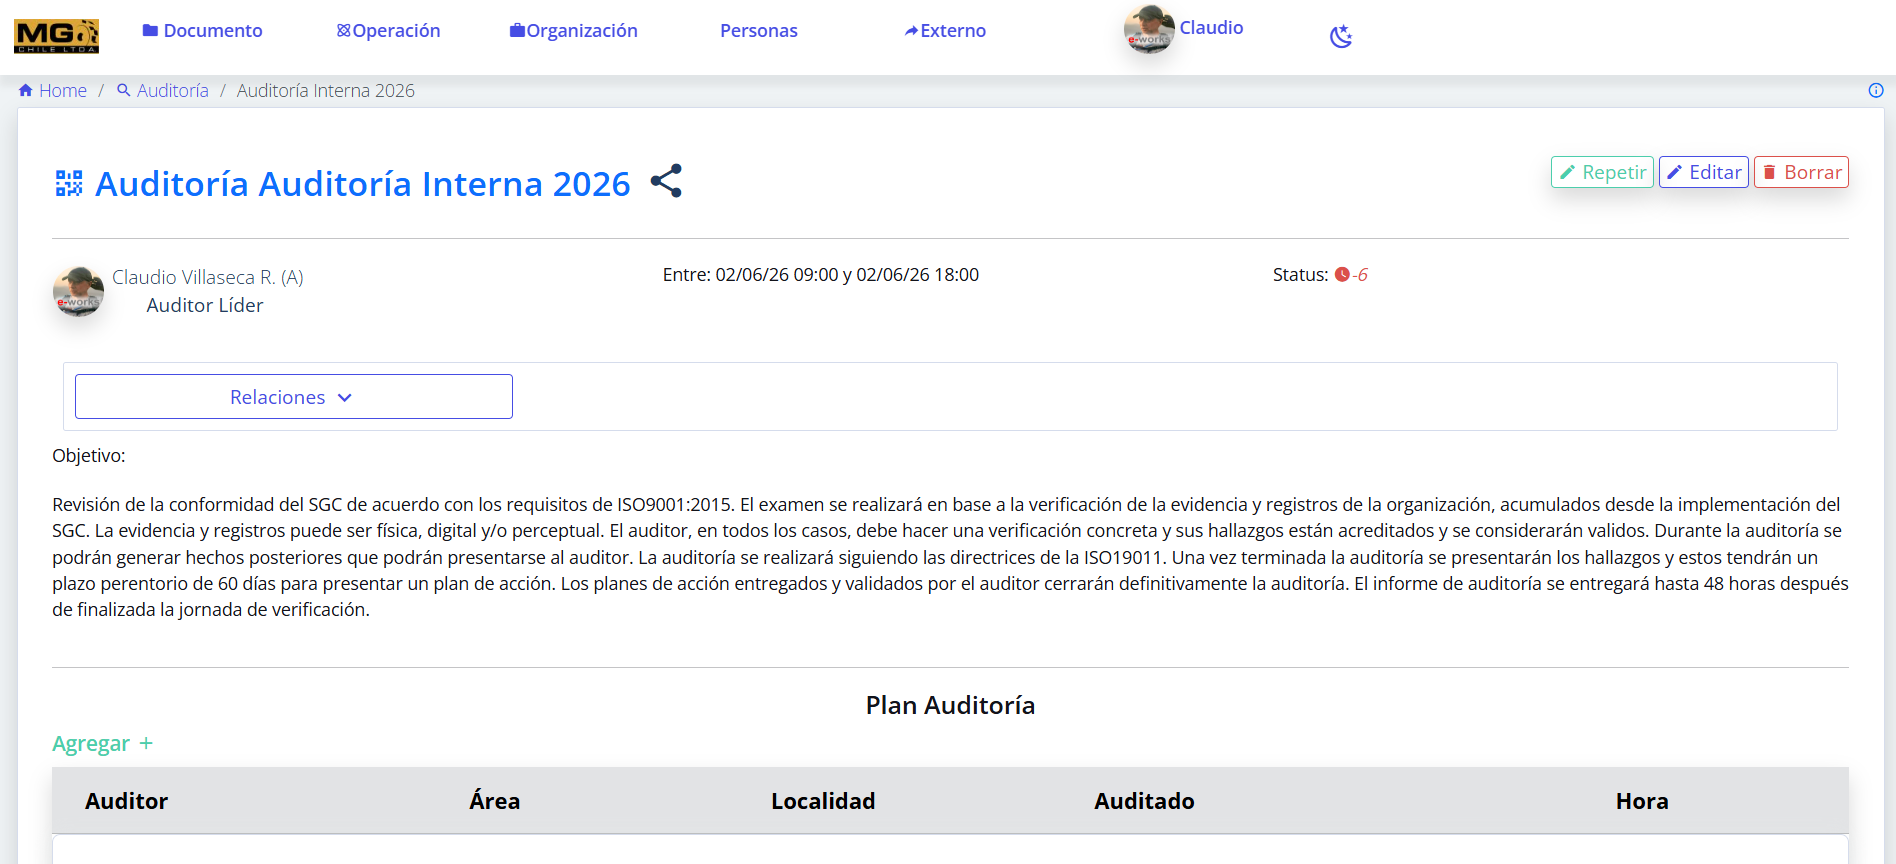Click the lead auditor's avatar photo
Screen dimensions: 1896x864
78,292
